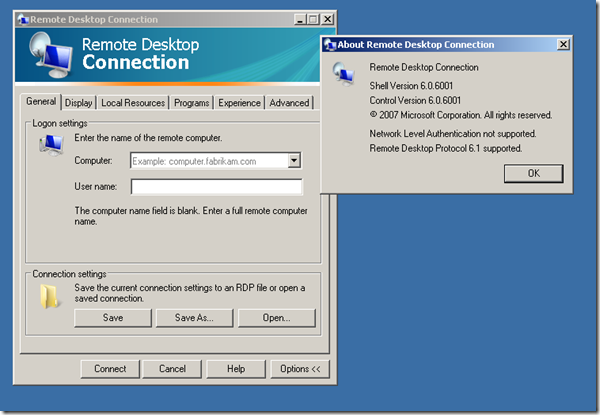Click the About dialog title bar icon
The height and width of the screenshot is (415, 600).
(330, 45)
